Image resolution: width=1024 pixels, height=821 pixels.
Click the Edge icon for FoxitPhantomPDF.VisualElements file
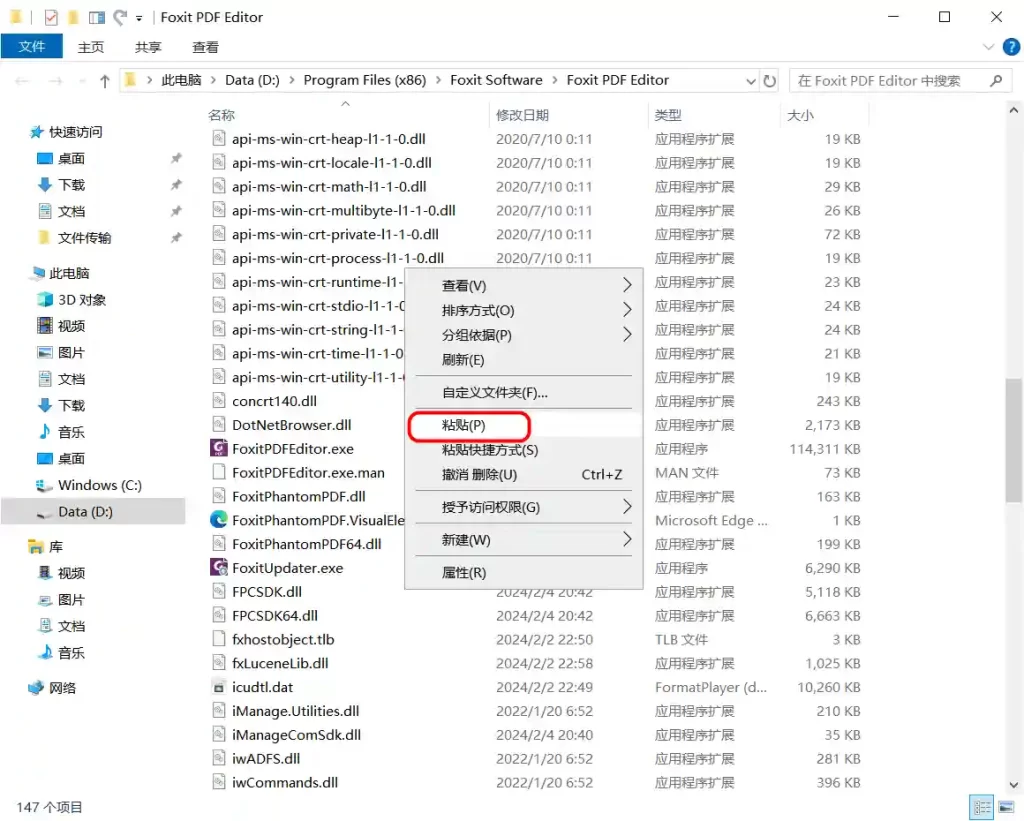click(219, 520)
